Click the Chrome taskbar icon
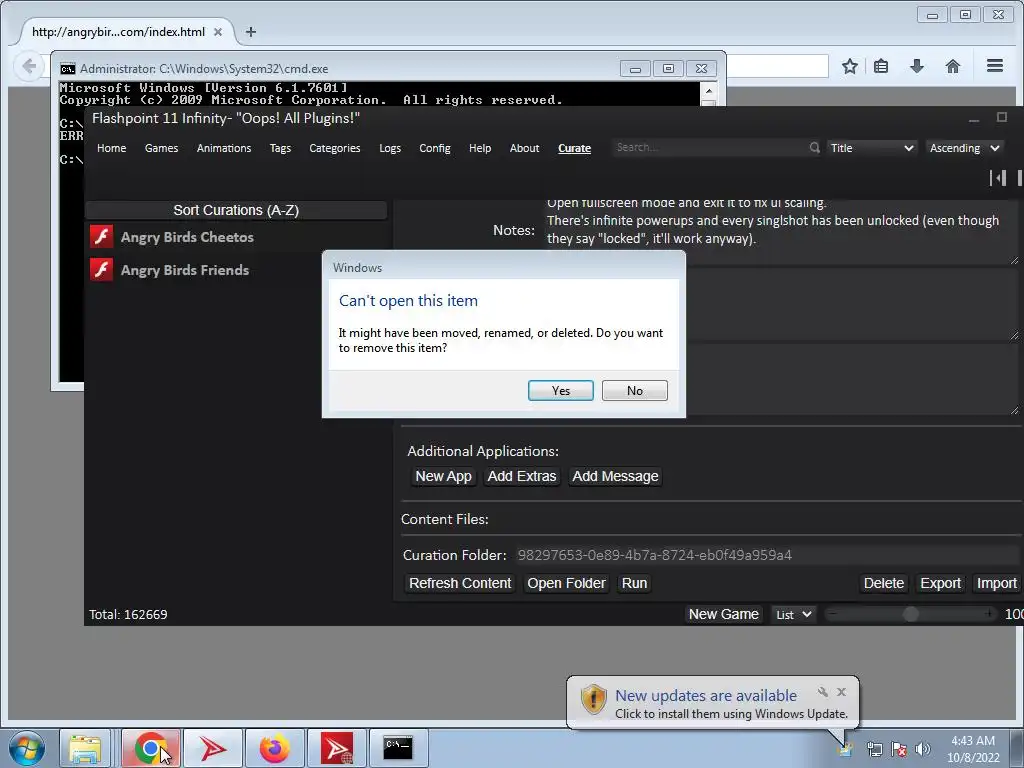 click(150, 748)
